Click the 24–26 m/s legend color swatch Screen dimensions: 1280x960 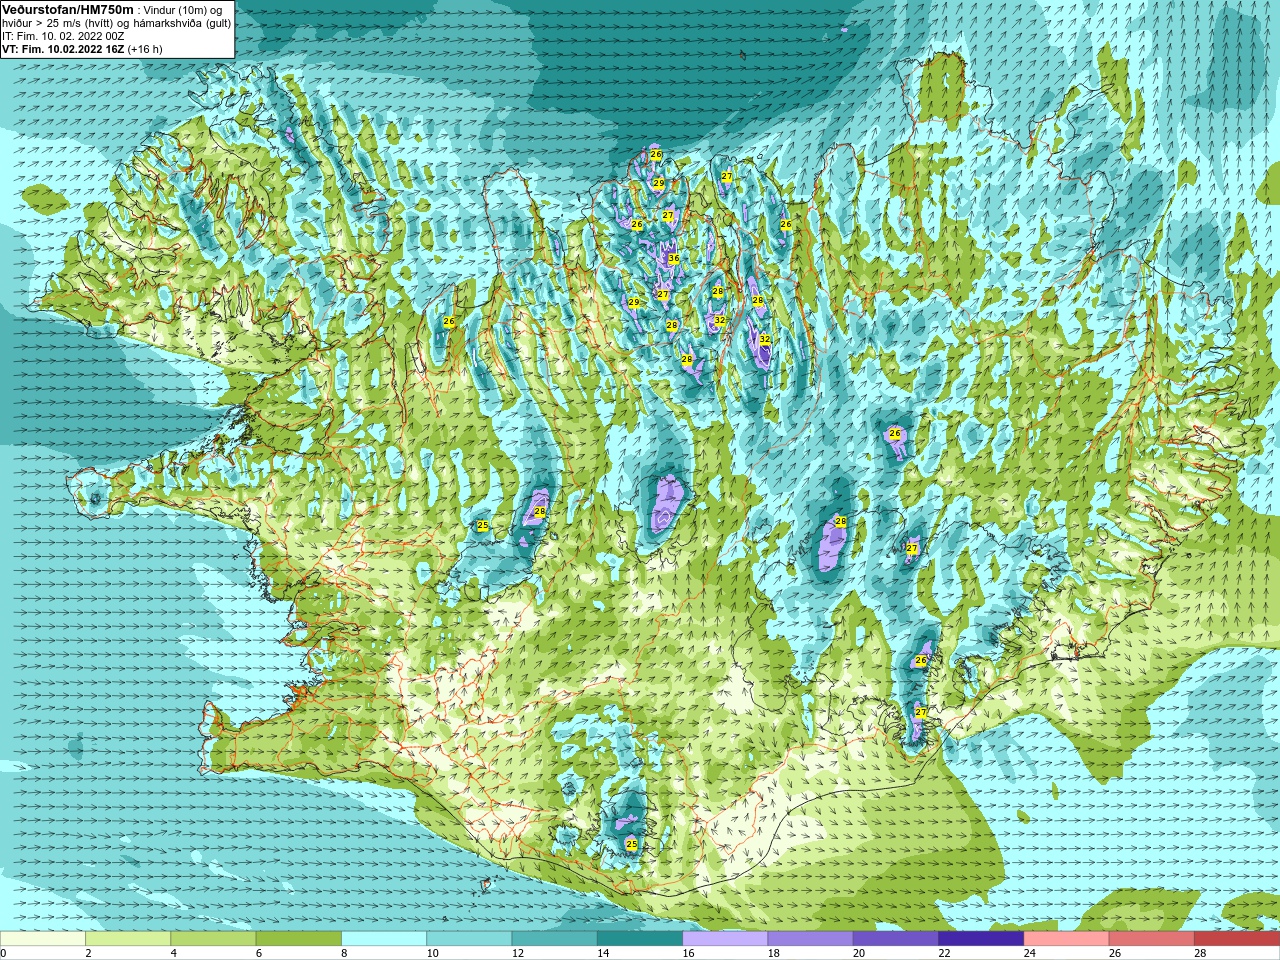1067,939
